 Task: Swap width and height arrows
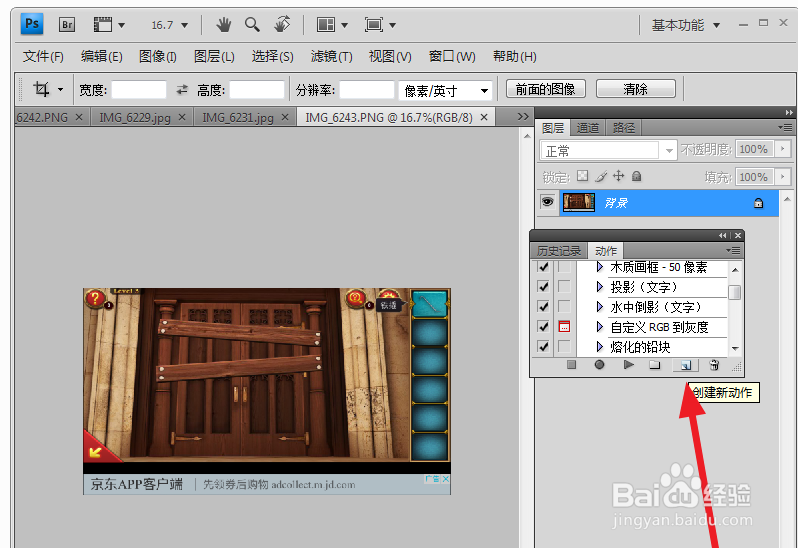point(182,90)
